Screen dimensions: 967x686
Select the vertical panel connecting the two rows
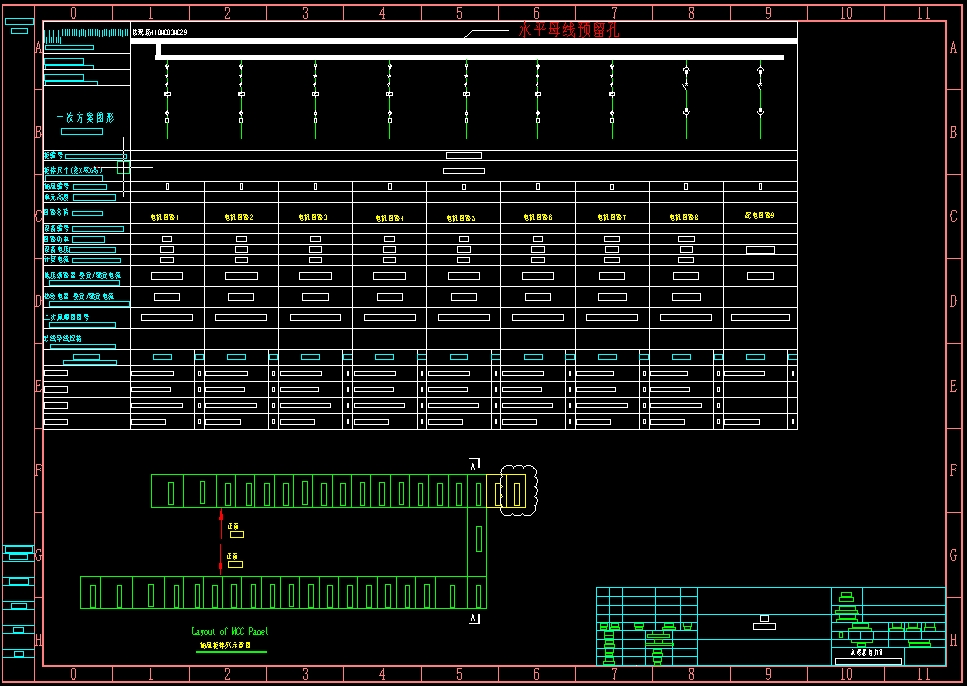tap(478, 540)
